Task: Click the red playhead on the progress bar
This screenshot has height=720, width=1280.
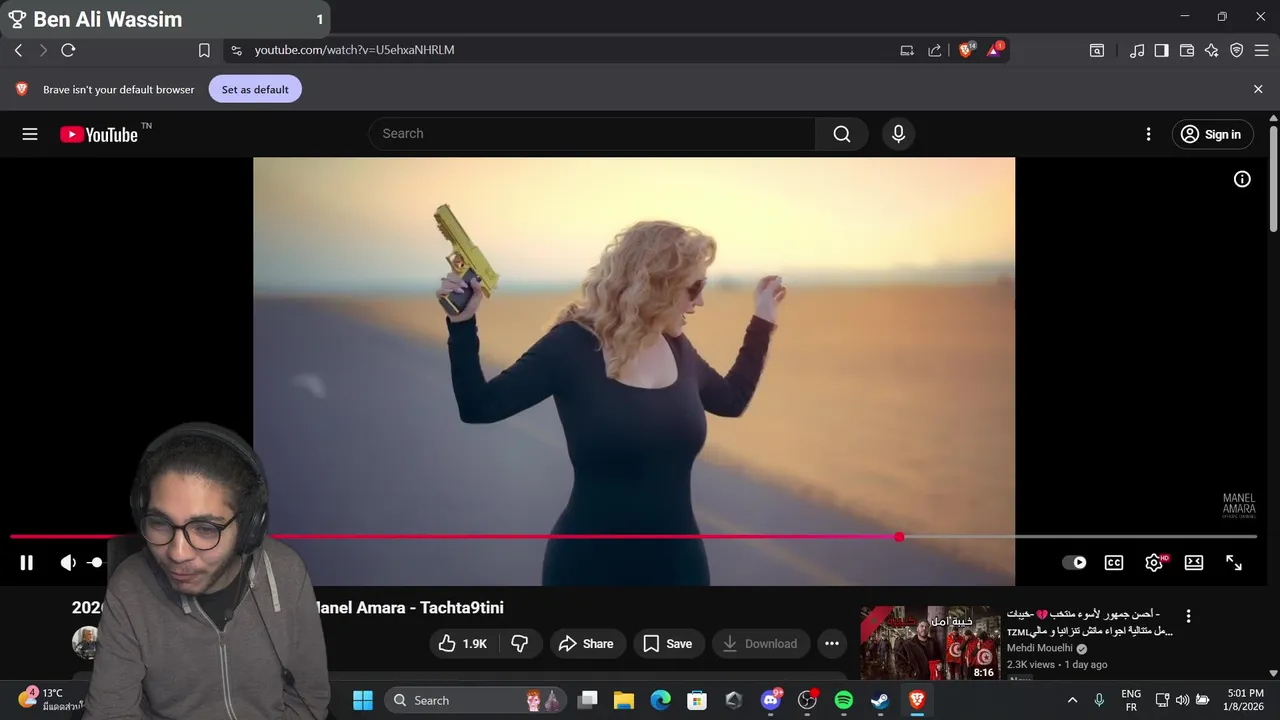Action: tap(899, 537)
